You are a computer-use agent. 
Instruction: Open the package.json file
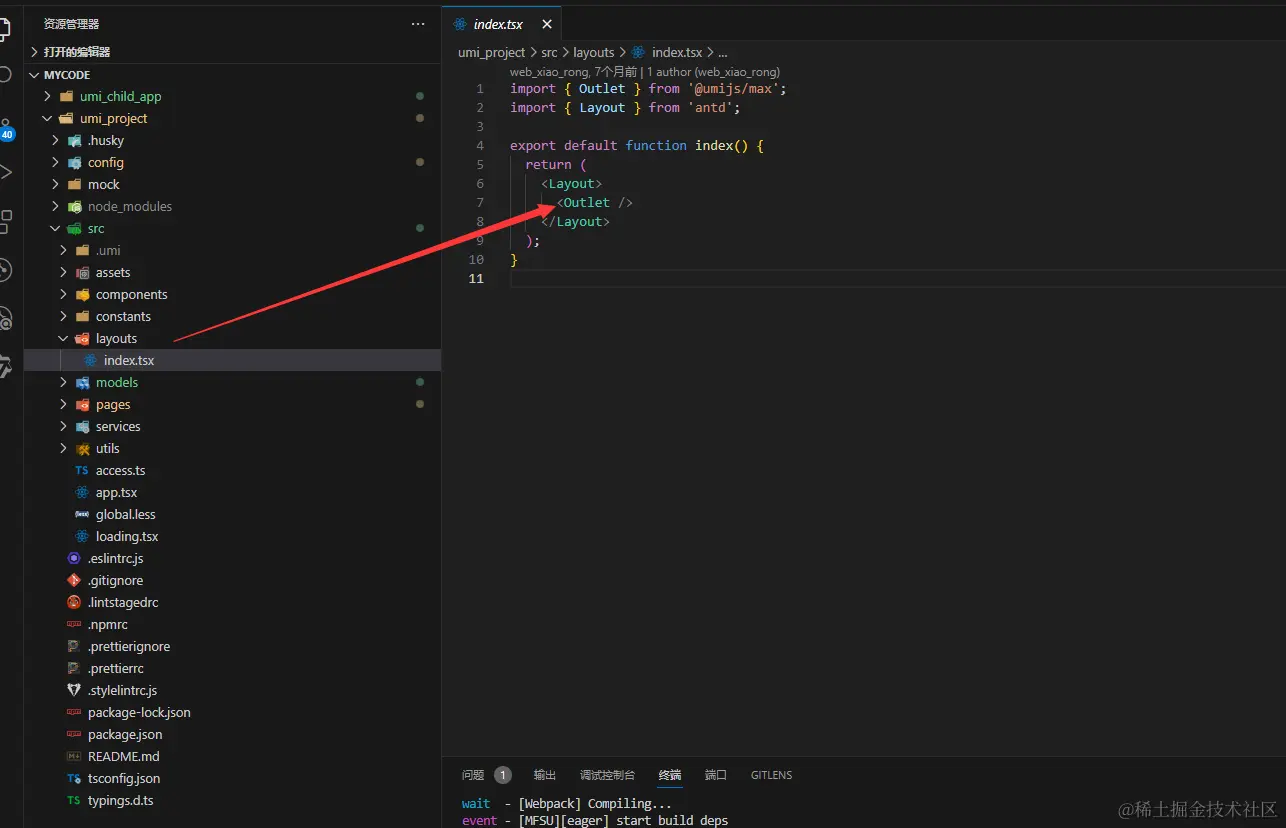tap(232, 735)
